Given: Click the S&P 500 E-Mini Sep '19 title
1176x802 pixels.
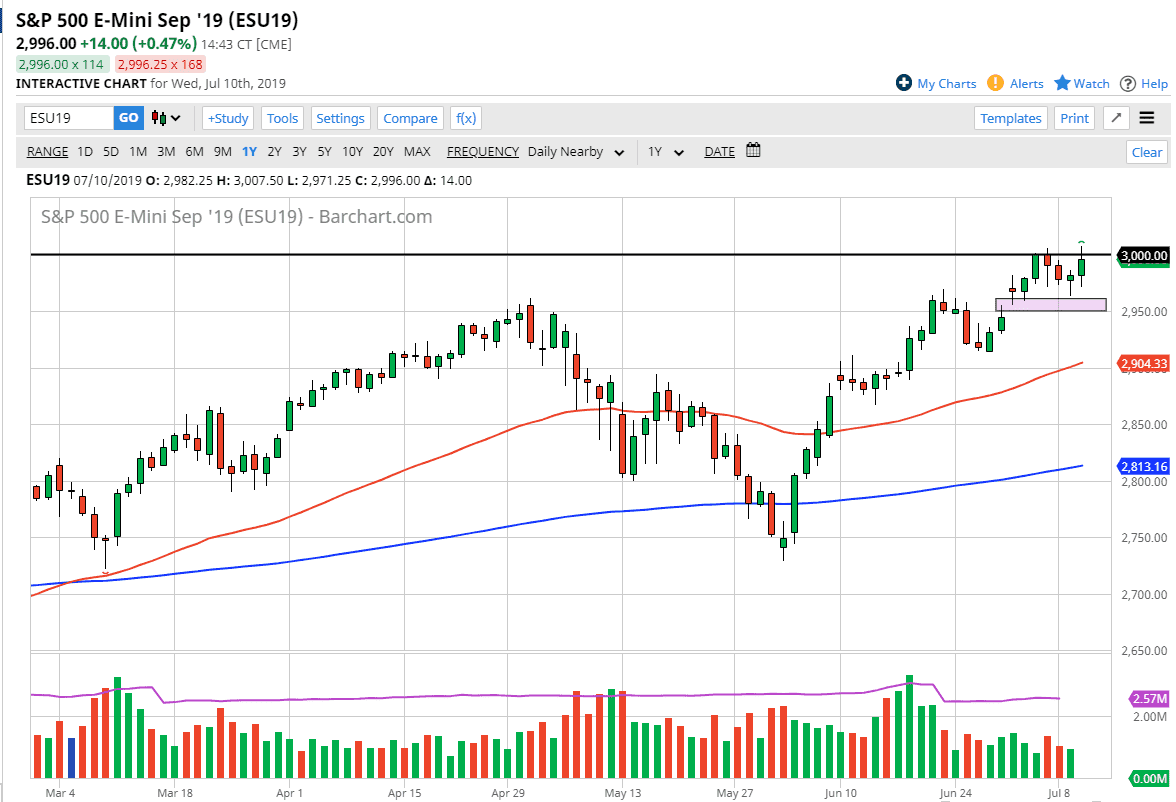Looking at the screenshot, I should point(157,20).
